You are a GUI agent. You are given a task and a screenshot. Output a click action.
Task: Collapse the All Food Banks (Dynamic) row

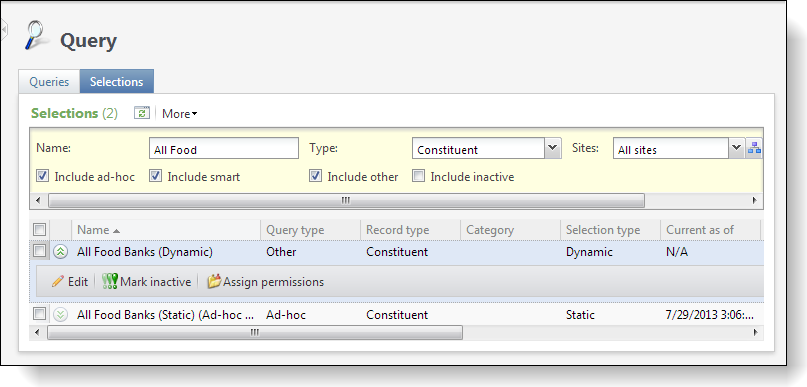[61, 252]
